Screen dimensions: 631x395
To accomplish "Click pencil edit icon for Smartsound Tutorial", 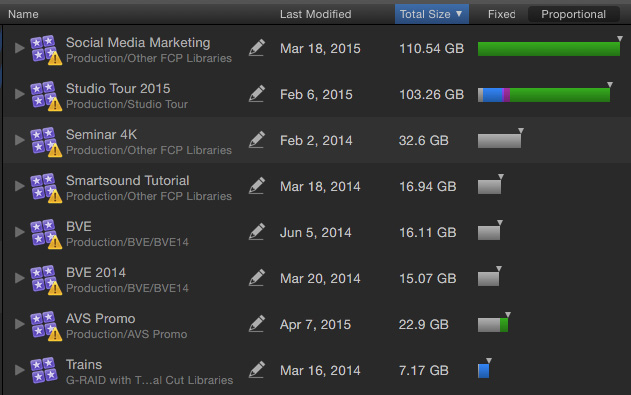I will click(x=256, y=186).
